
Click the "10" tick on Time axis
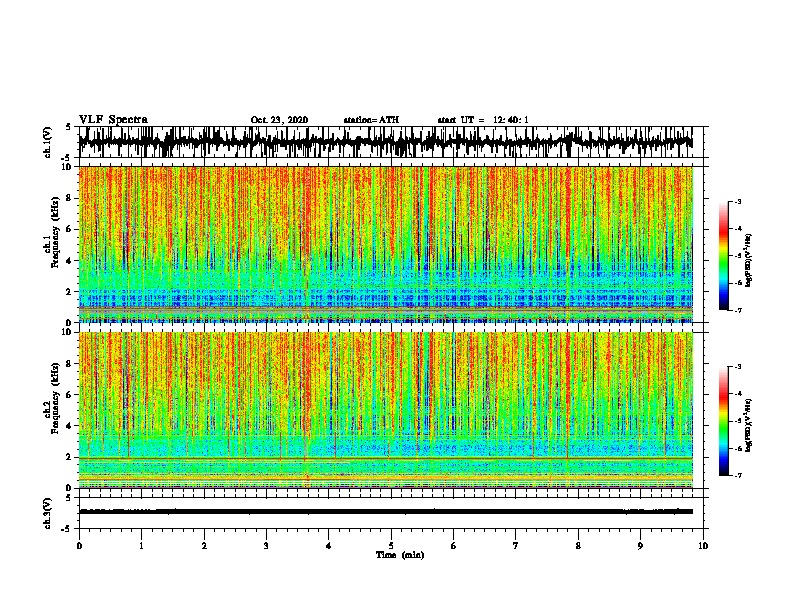point(703,546)
